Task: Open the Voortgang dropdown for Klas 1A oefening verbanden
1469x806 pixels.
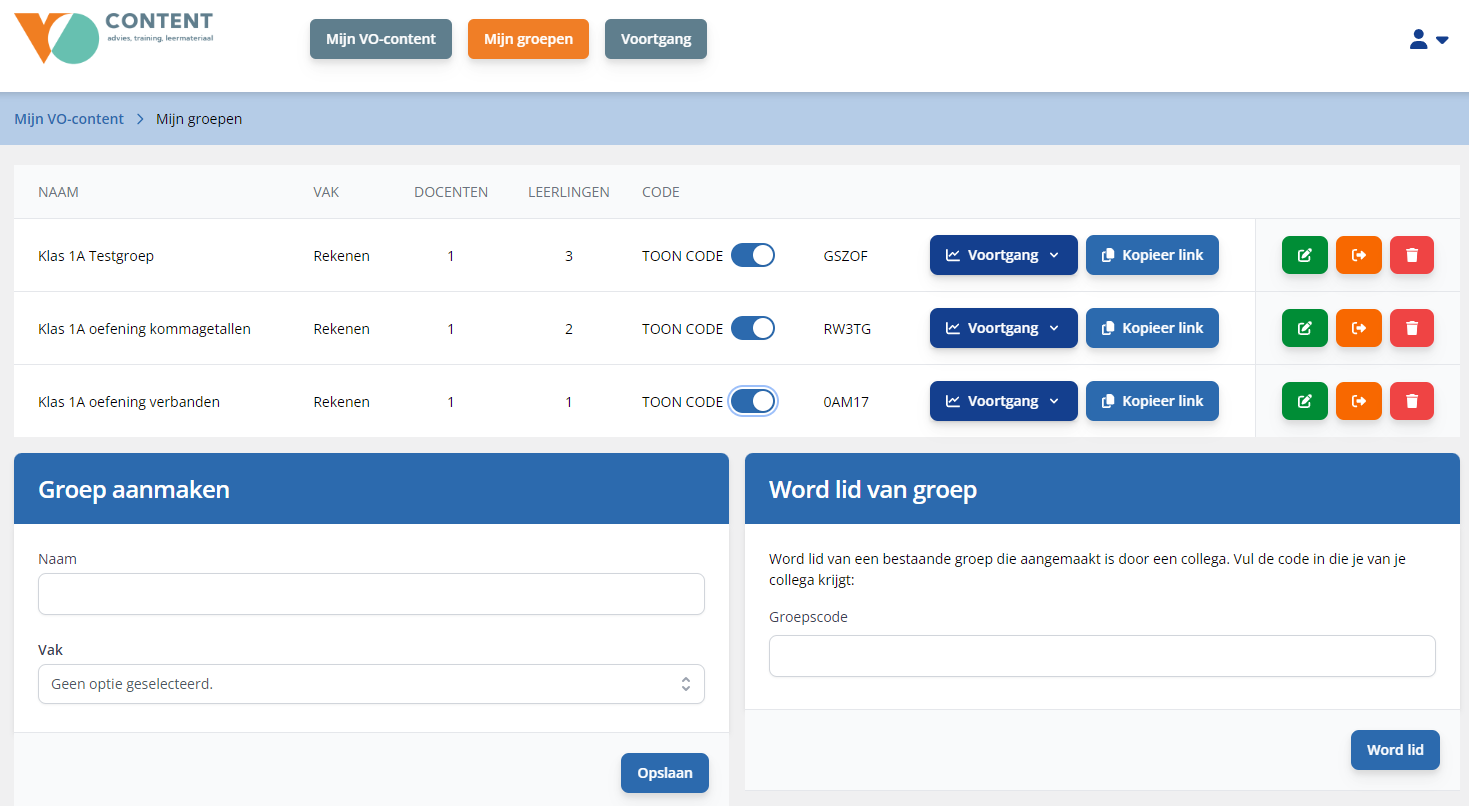Action: pyautogui.click(x=1003, y=401)
